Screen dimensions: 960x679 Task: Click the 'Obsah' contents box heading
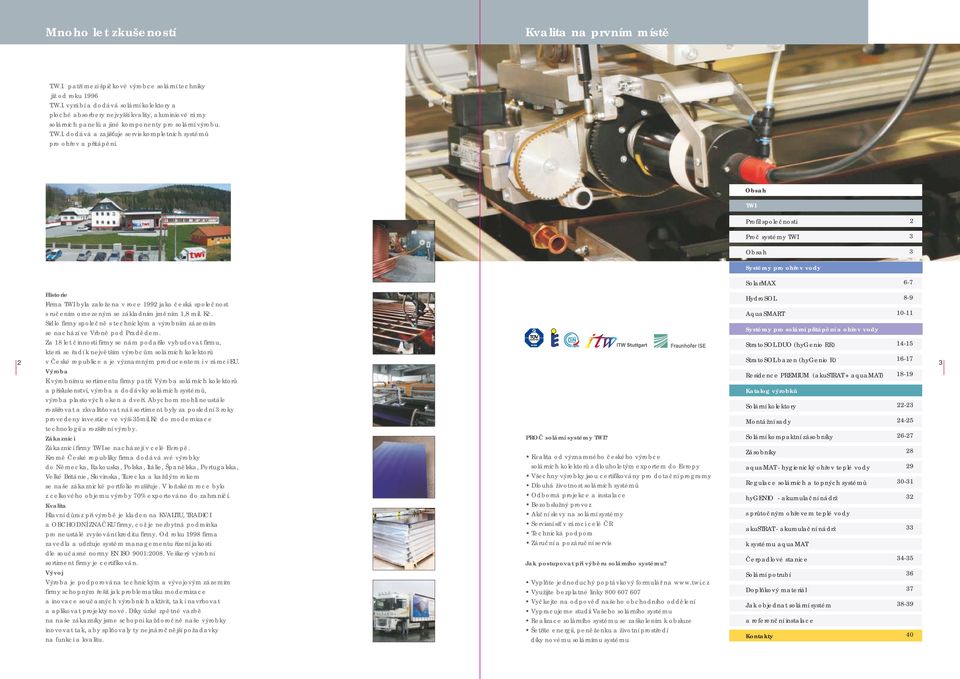click(x=825, y=190)
